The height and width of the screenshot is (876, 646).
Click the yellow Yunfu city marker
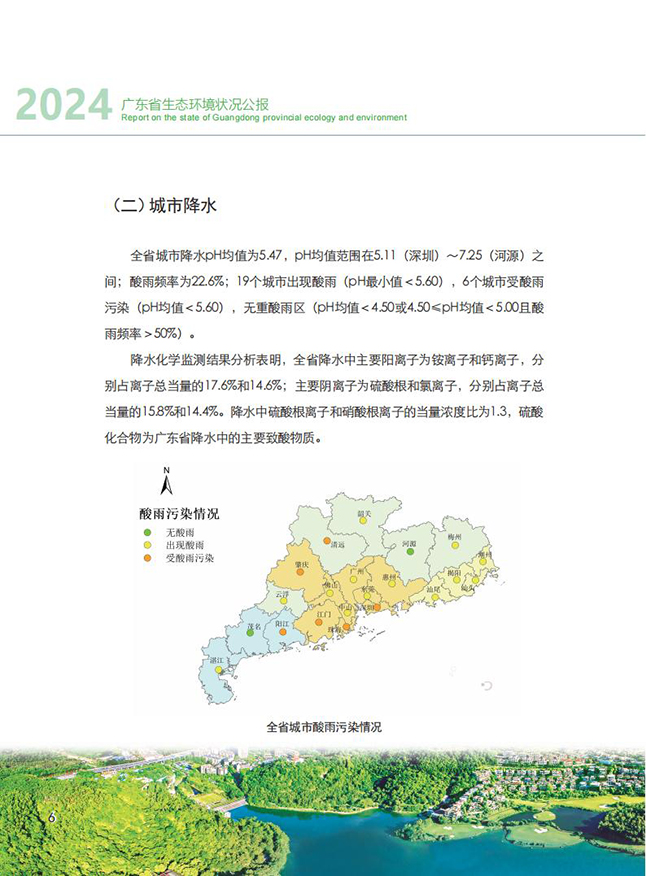(284, 601)
